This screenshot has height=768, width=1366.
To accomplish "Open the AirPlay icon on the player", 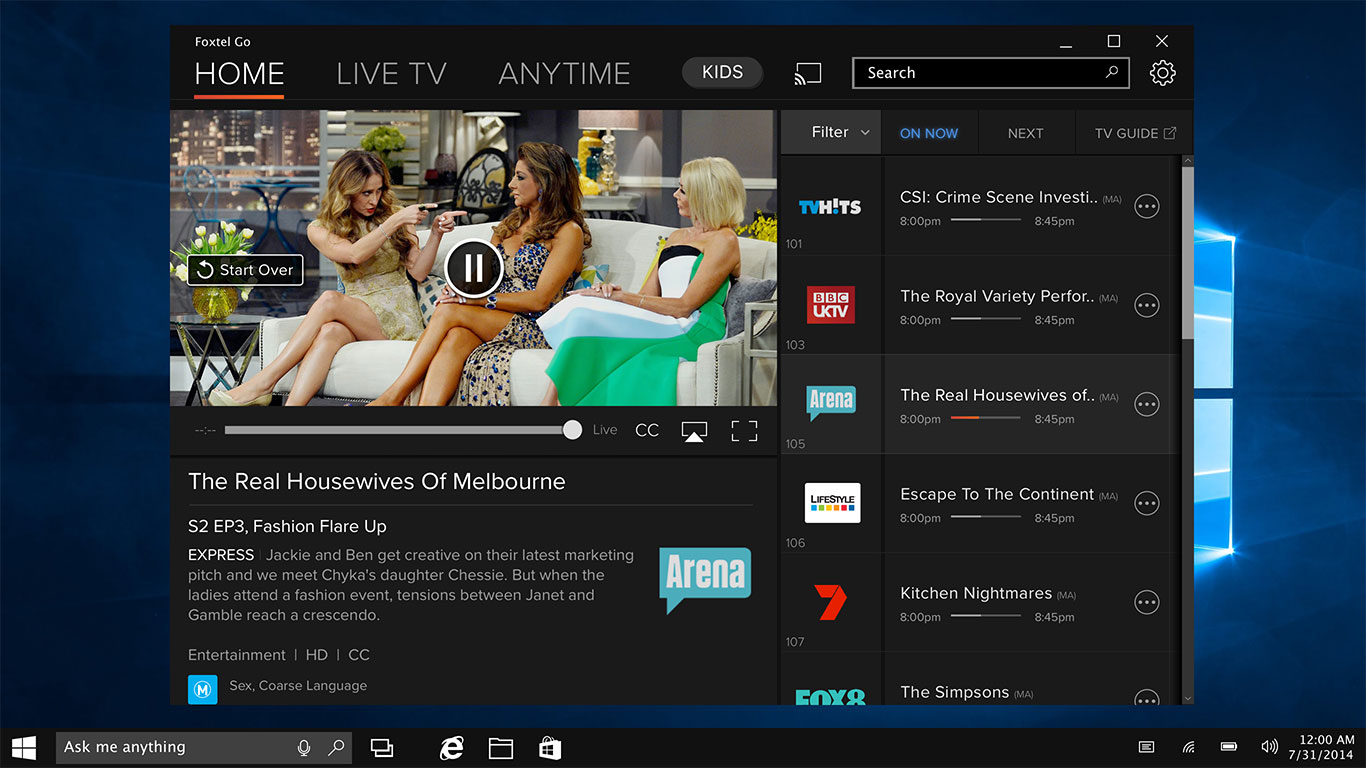I will click(694, 431).
